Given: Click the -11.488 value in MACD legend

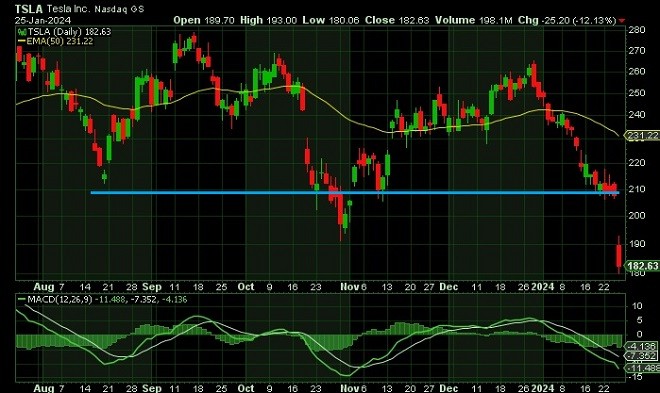Looking at the screenshot, I should [x=110, y=300].
